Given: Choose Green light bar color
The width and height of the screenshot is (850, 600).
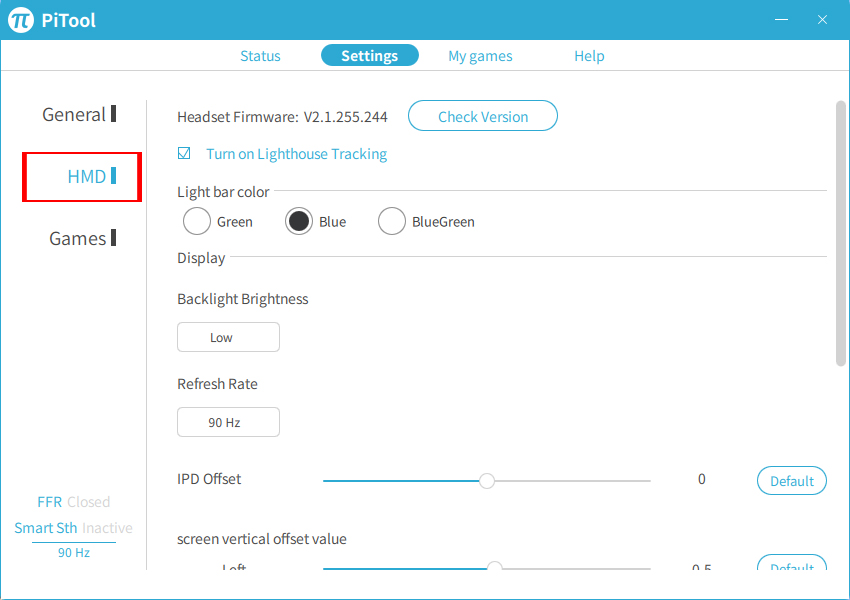Looking at the screenshot, I should coord(197,221).
